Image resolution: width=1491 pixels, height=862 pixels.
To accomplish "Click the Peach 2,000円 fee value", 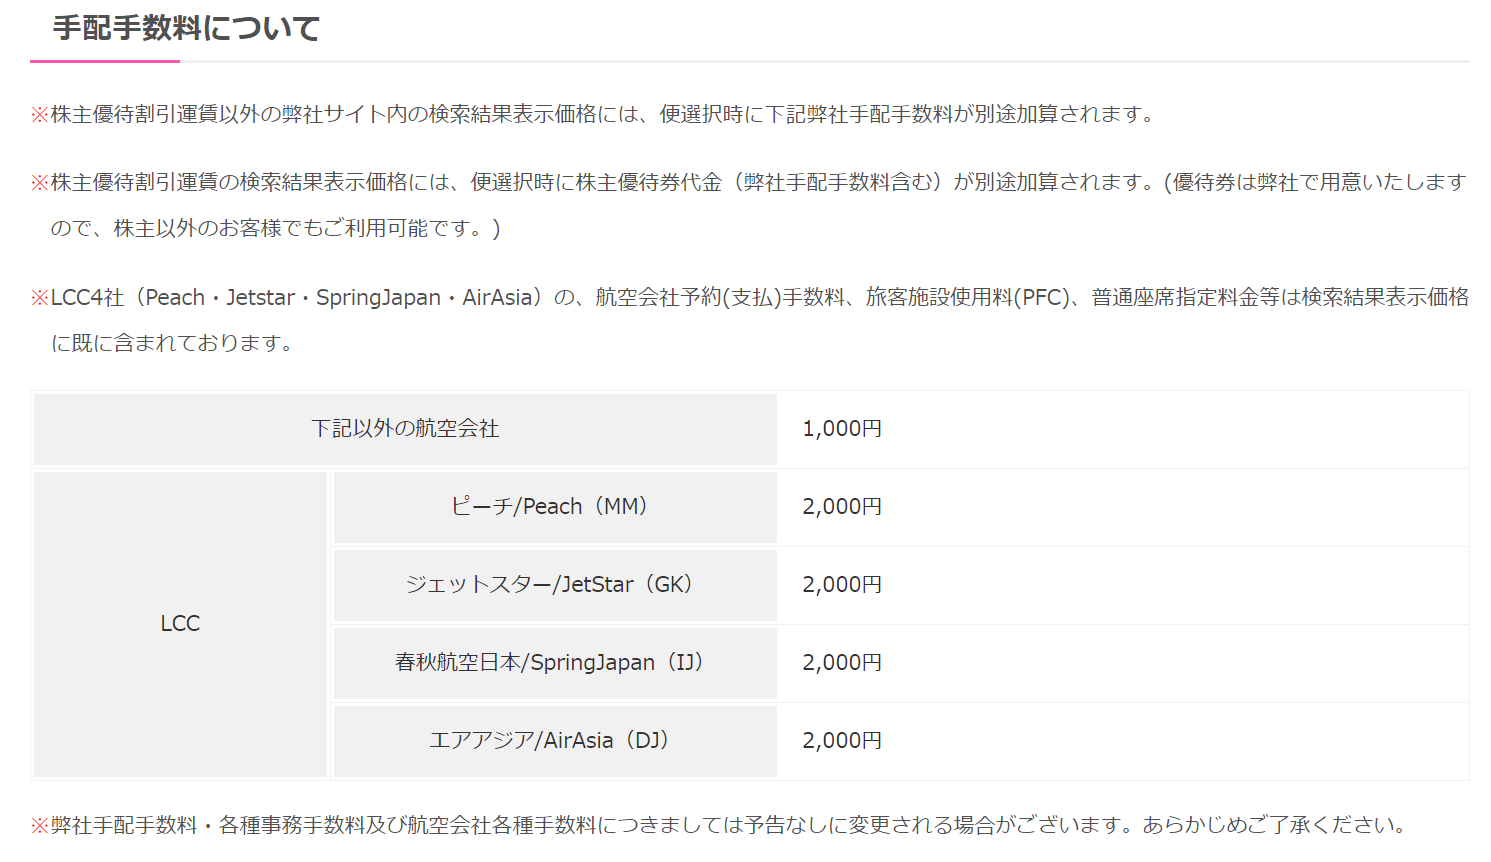I will [x=842, y=507].
